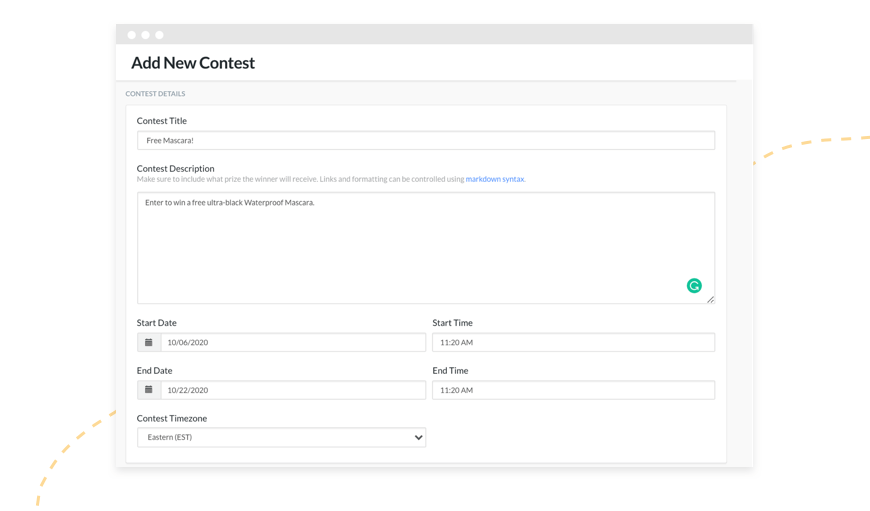
Task: Click the Start Time field
Action: click(x=573, y=342)
